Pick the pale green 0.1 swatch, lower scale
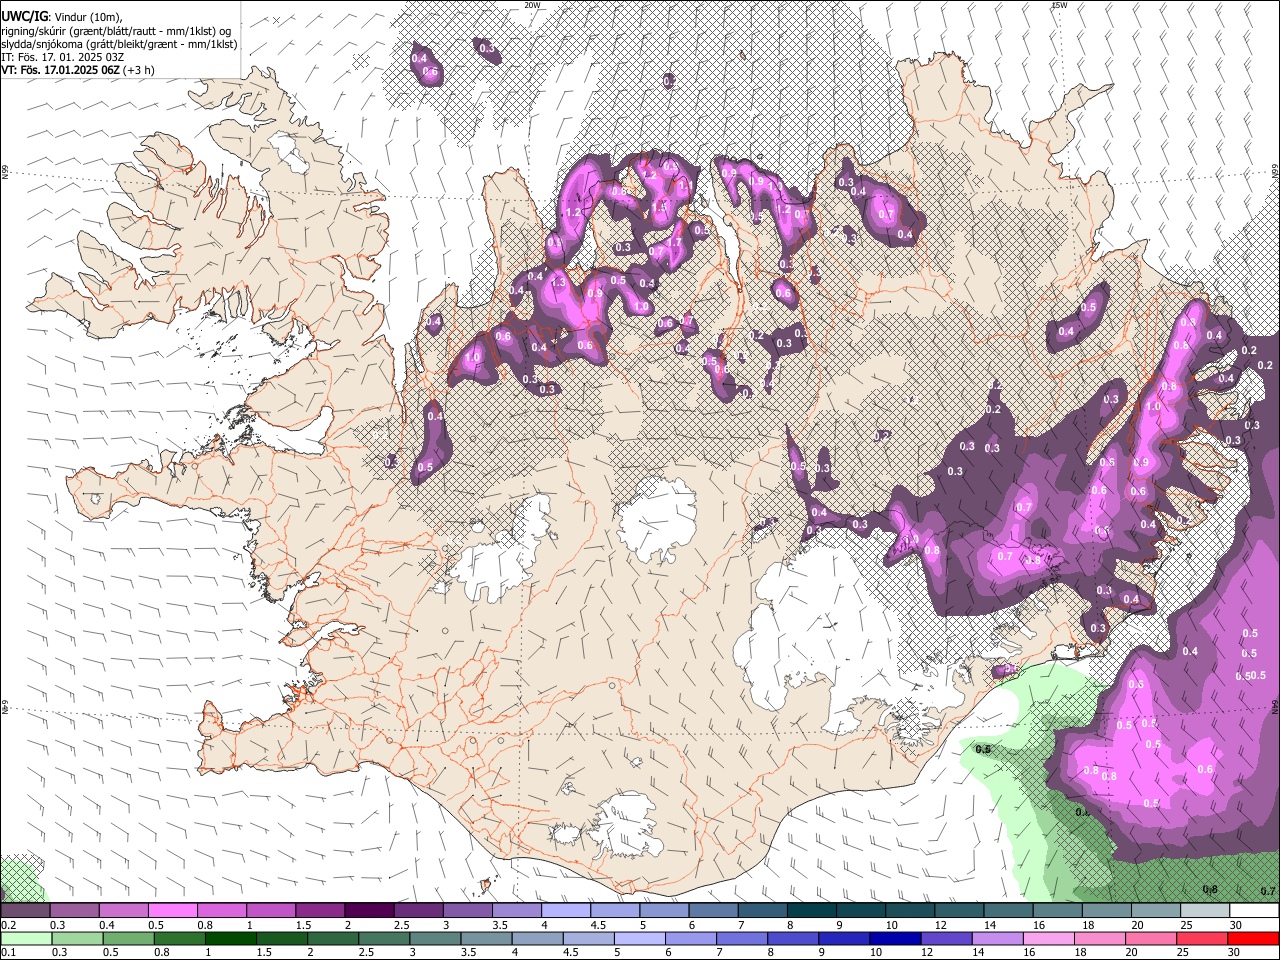Screen dimensions: 1280x960 click(25, 939)
